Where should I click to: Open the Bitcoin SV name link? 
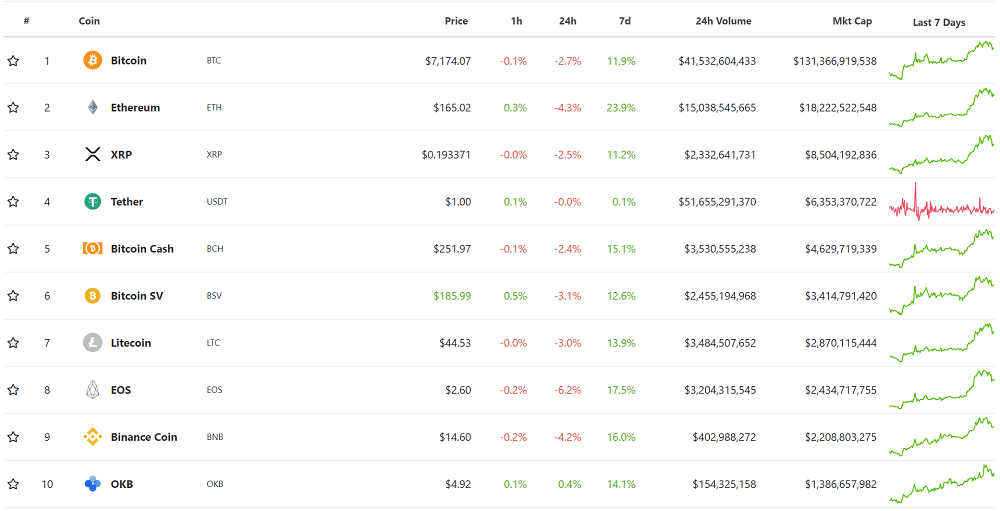pos(136,296)
